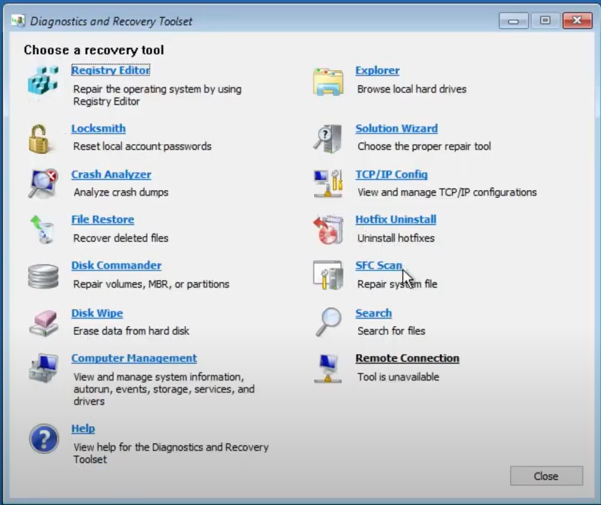601x505 pixels.
Task: Click 'View and manage TCP/IP configurations' text
Action: tap(447, 192)
